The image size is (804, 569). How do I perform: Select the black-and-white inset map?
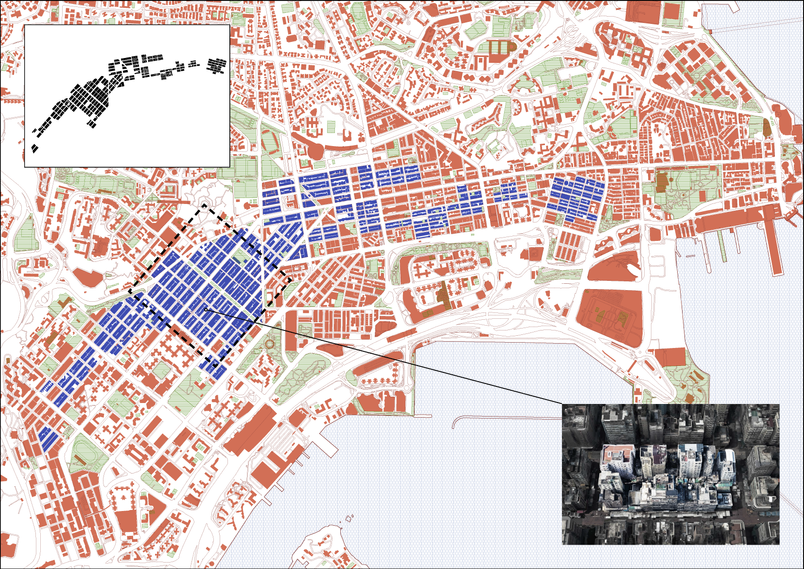pos(127,96)
